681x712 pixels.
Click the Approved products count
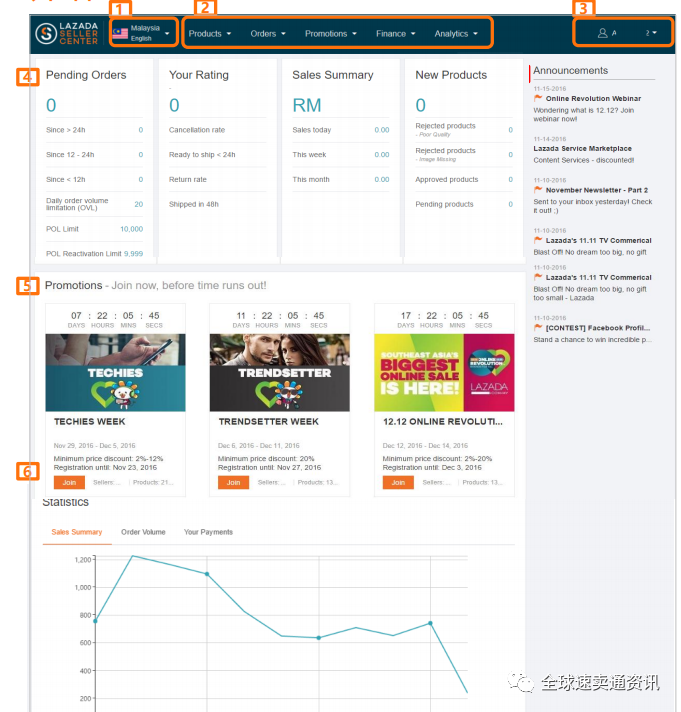511,179
